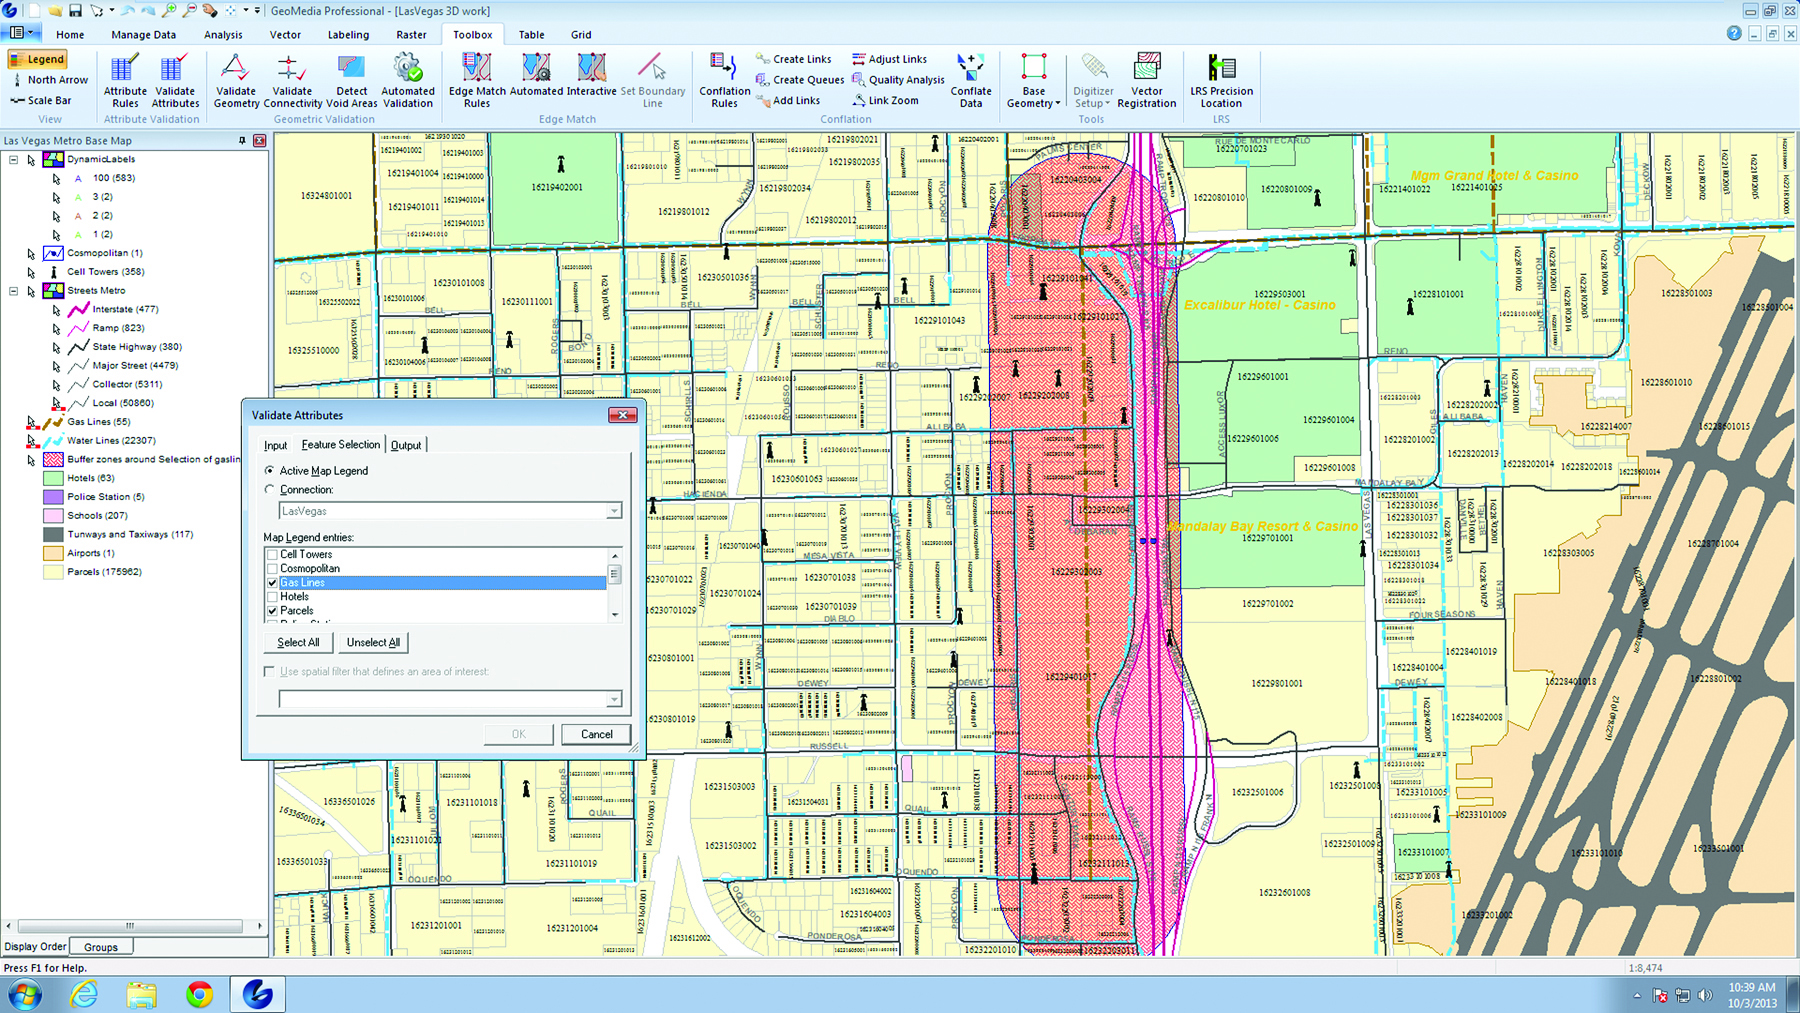Open the Home ribbon tab
The height and width of the screenshot is (1013, 1800).
point(70,34)
